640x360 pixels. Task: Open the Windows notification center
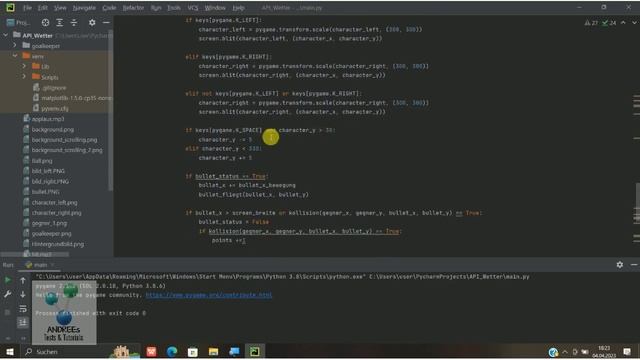tap(627, 351)
